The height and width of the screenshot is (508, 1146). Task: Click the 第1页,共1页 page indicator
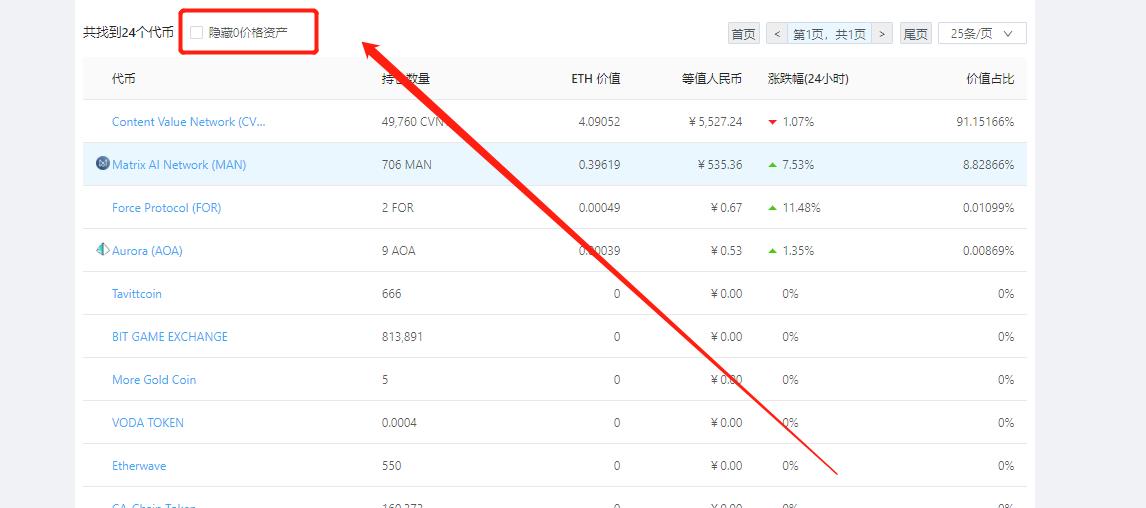(830, 34)
